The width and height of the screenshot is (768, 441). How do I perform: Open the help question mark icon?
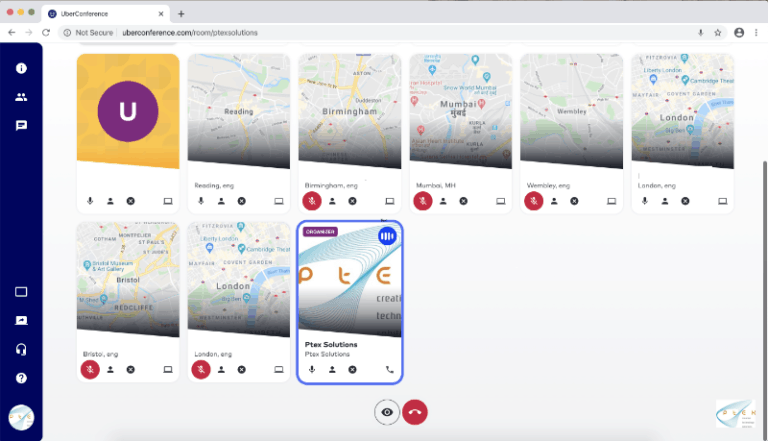(21, 378)
